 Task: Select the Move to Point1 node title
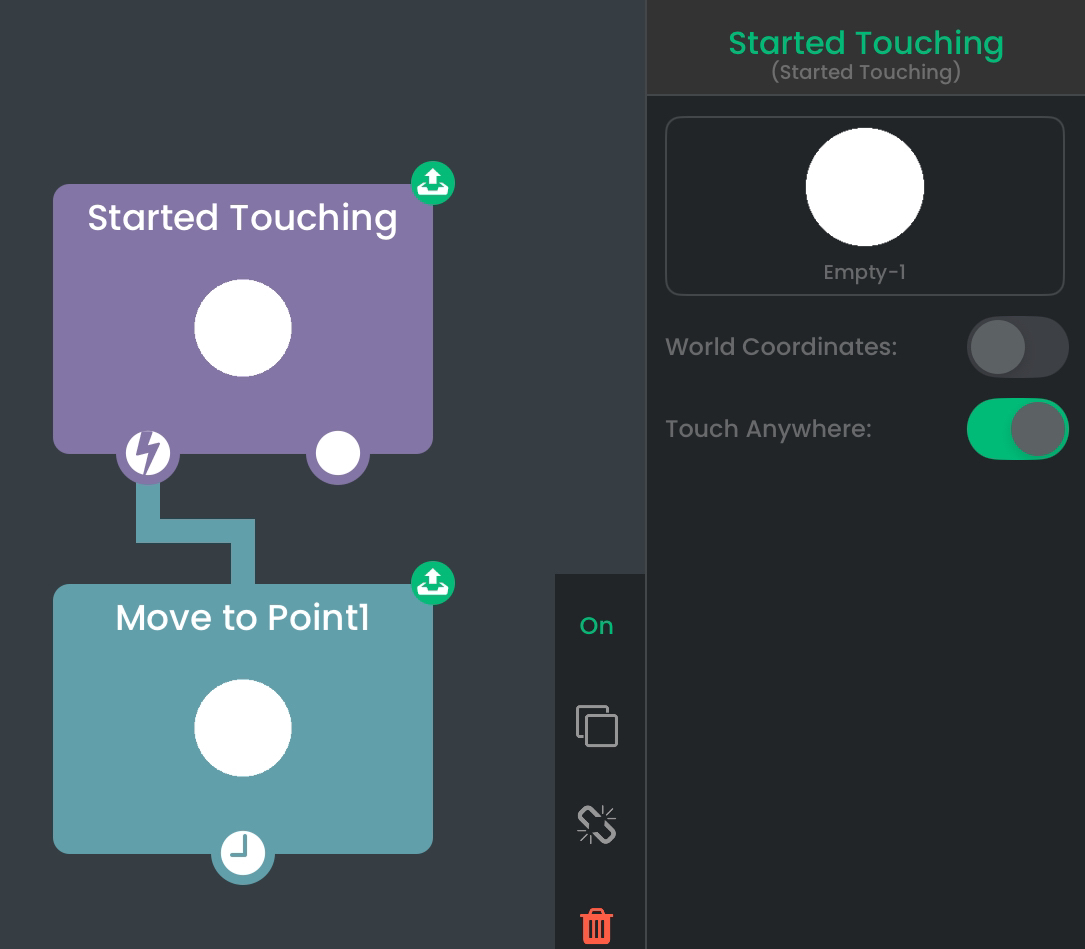[242, 618]
